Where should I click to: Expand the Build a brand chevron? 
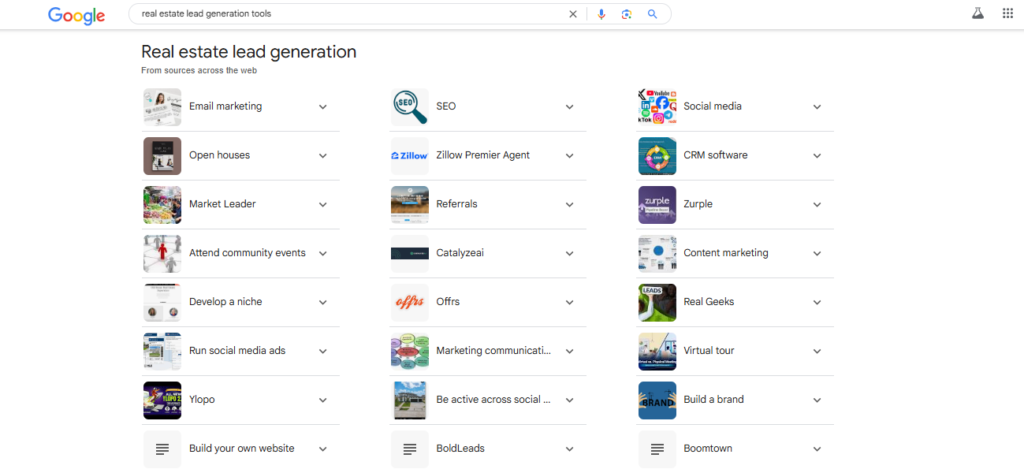(817, 400)
